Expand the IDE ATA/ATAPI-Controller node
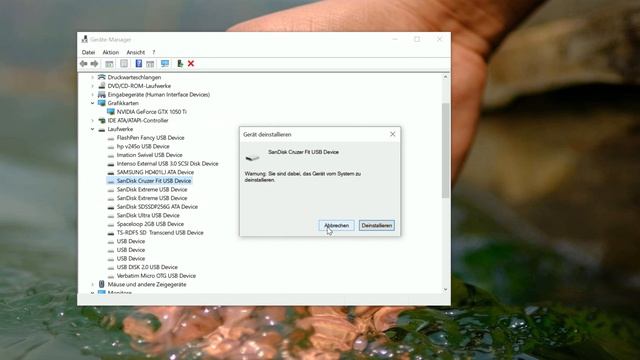640x360 pixels. coord(93,120)
